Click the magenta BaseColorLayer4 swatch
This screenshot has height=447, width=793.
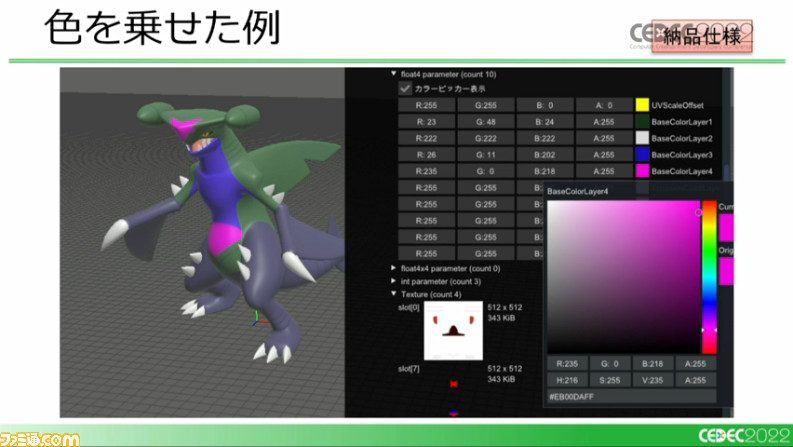tap(642, 171)
